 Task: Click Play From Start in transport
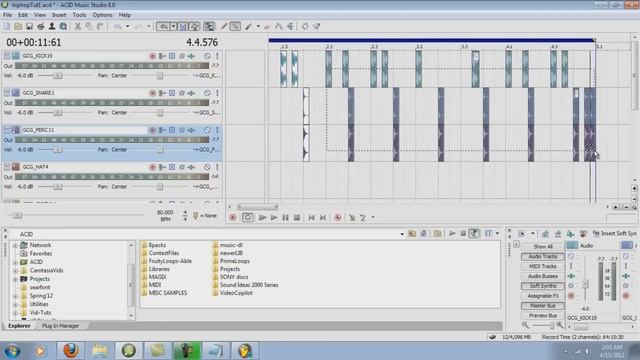[262, 218]
